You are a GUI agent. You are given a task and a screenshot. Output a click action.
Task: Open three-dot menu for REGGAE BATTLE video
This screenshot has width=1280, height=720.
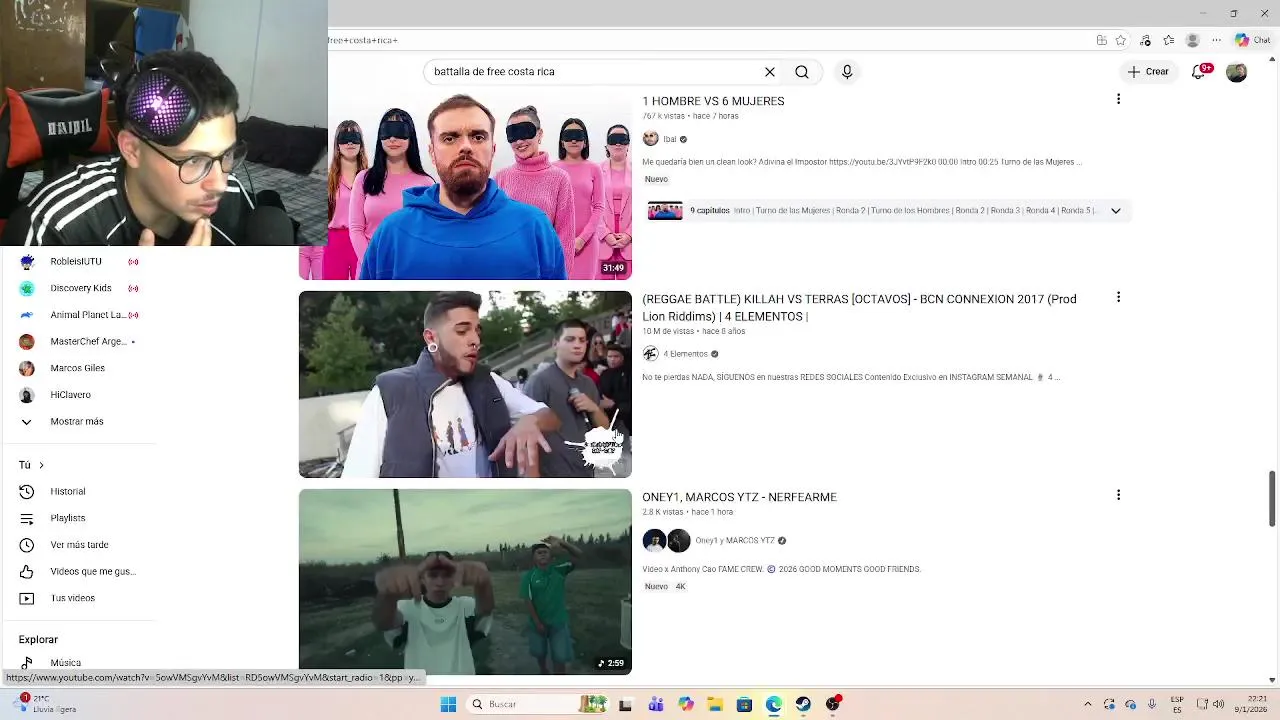1118,297
